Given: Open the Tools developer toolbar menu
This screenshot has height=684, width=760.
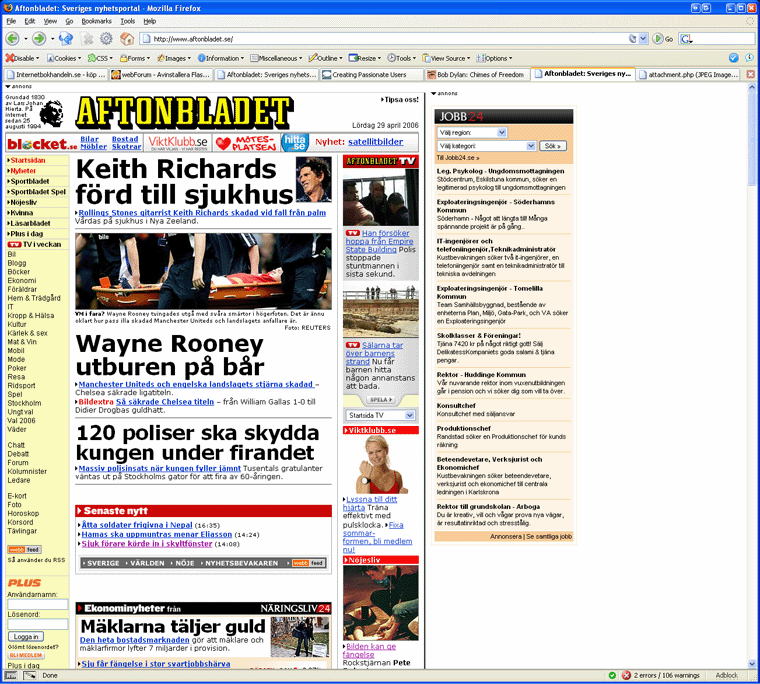Looking at the screenshot, I should coord(401,58).
